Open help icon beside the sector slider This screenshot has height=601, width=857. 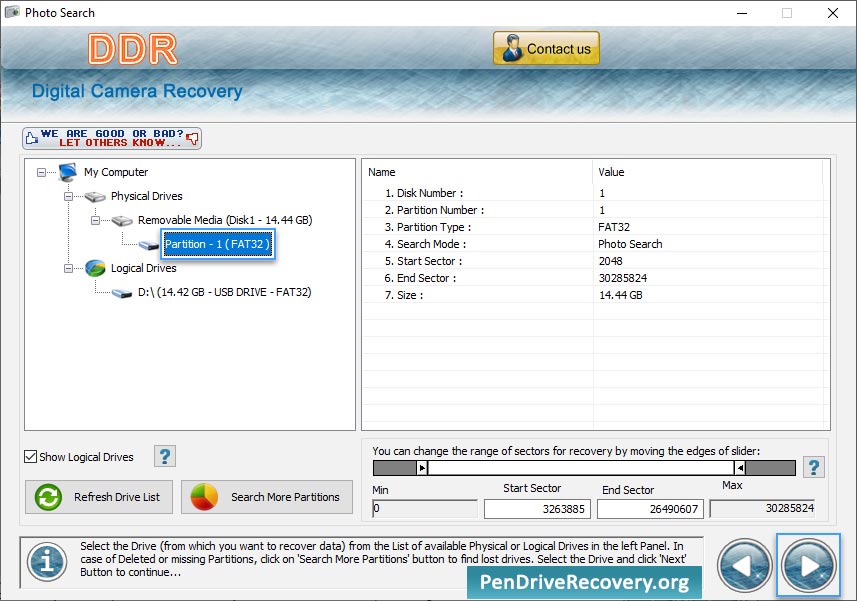pyautogui.click(x=814, y=467)
